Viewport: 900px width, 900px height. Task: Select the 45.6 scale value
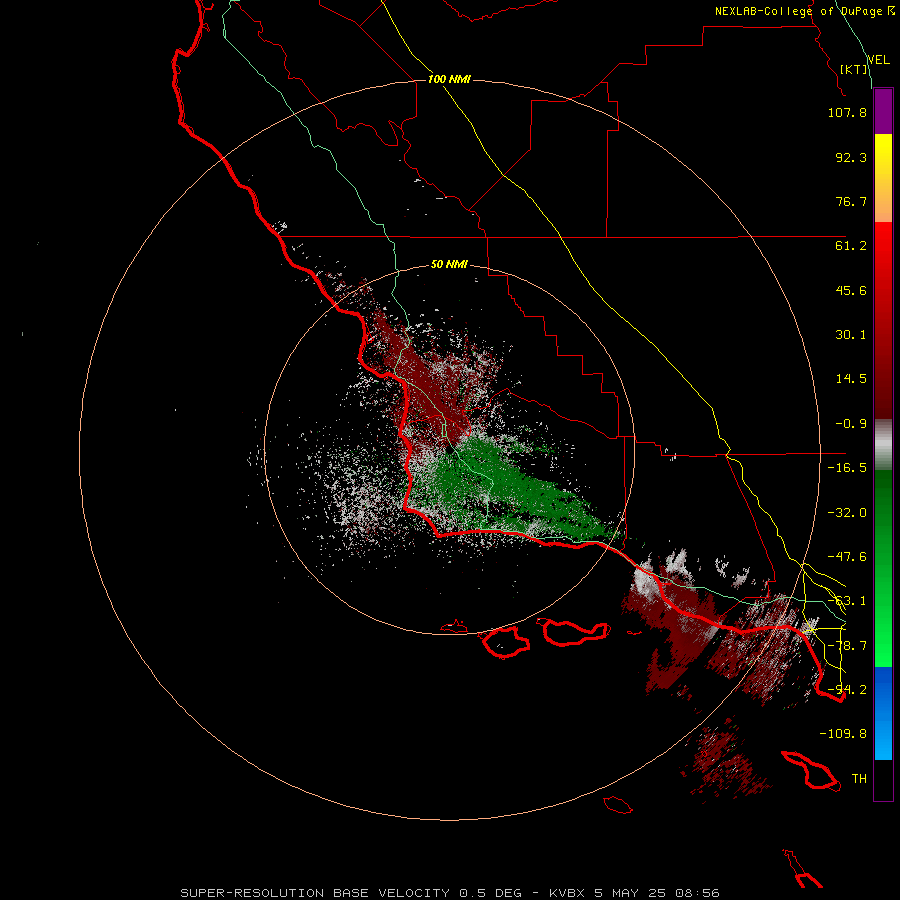pos(851,290)
